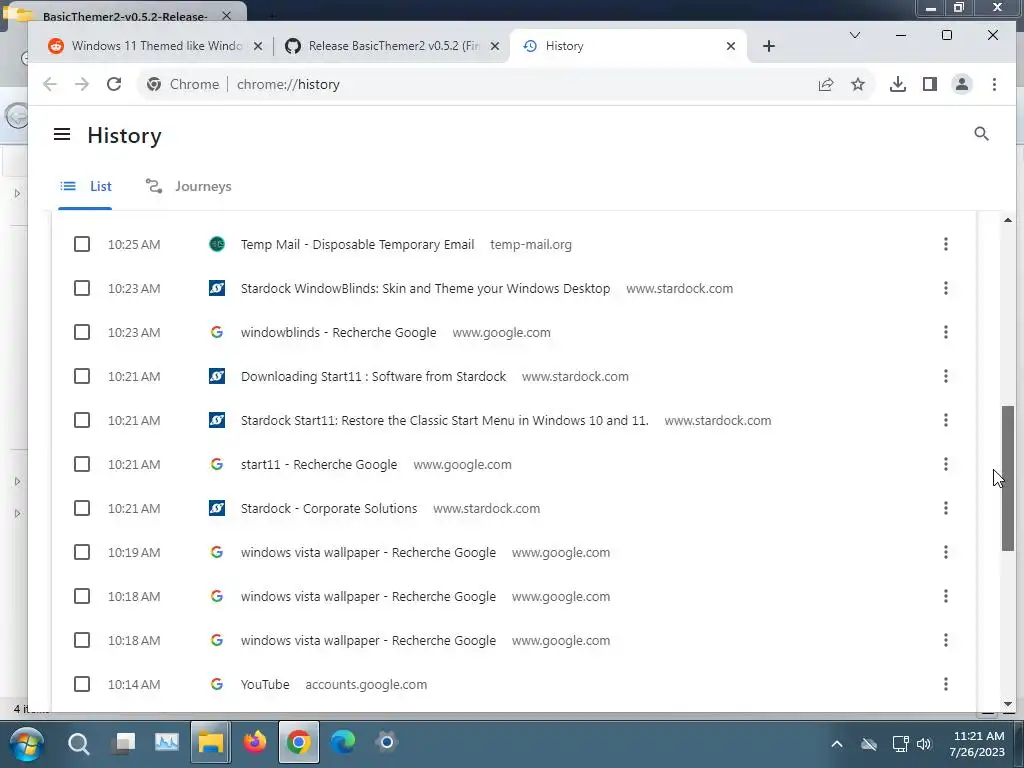Open actions menu for Downloading Start11 entry
1024x768 pixels.
[946, 376]
